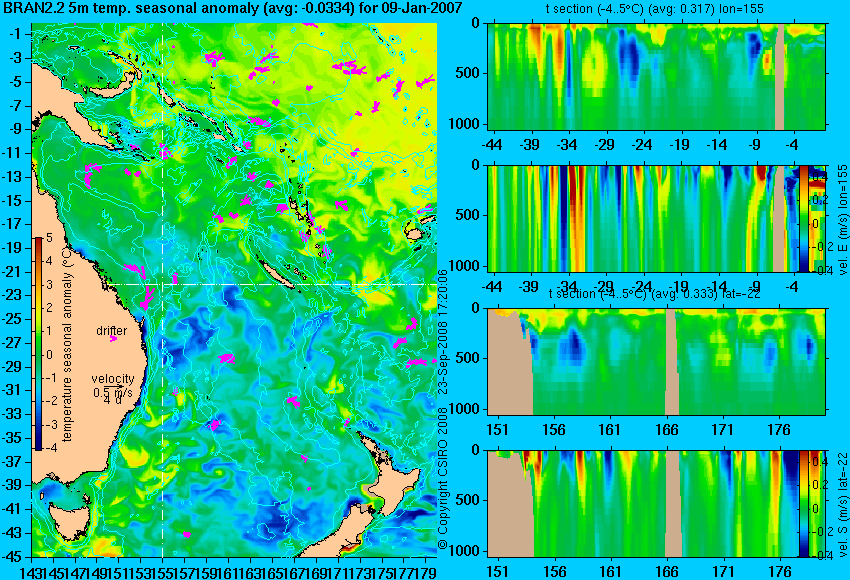
Task: Click '166' longitude tick under lat=-22 temperature section
Action: click(x=666, y=430)
